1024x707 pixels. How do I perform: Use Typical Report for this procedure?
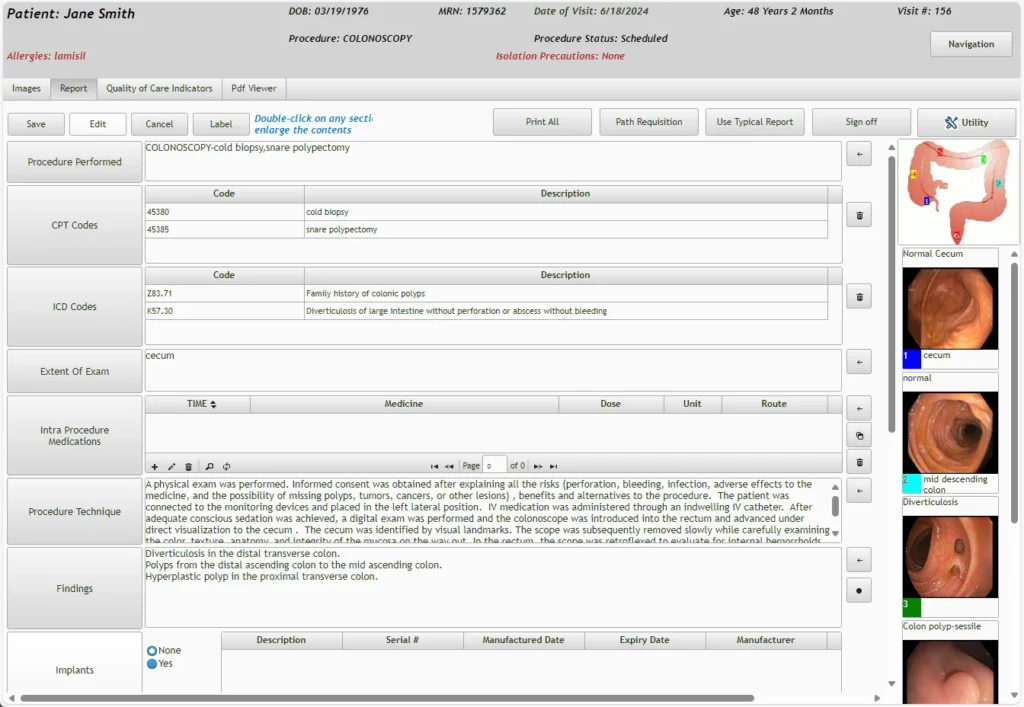click(755, 121)
